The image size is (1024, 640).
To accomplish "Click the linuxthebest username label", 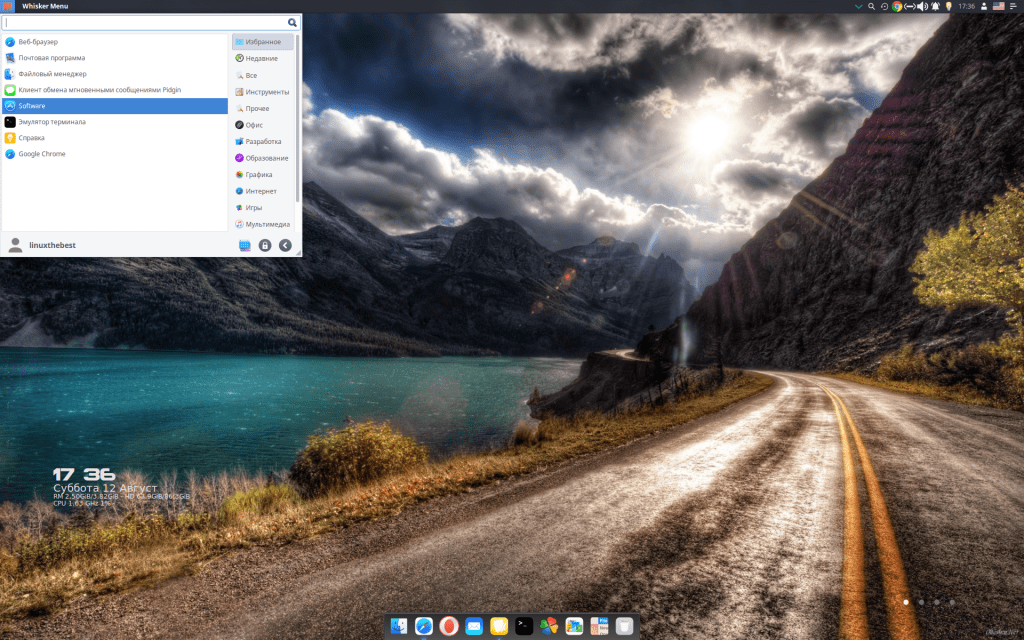I will [52, 245].
